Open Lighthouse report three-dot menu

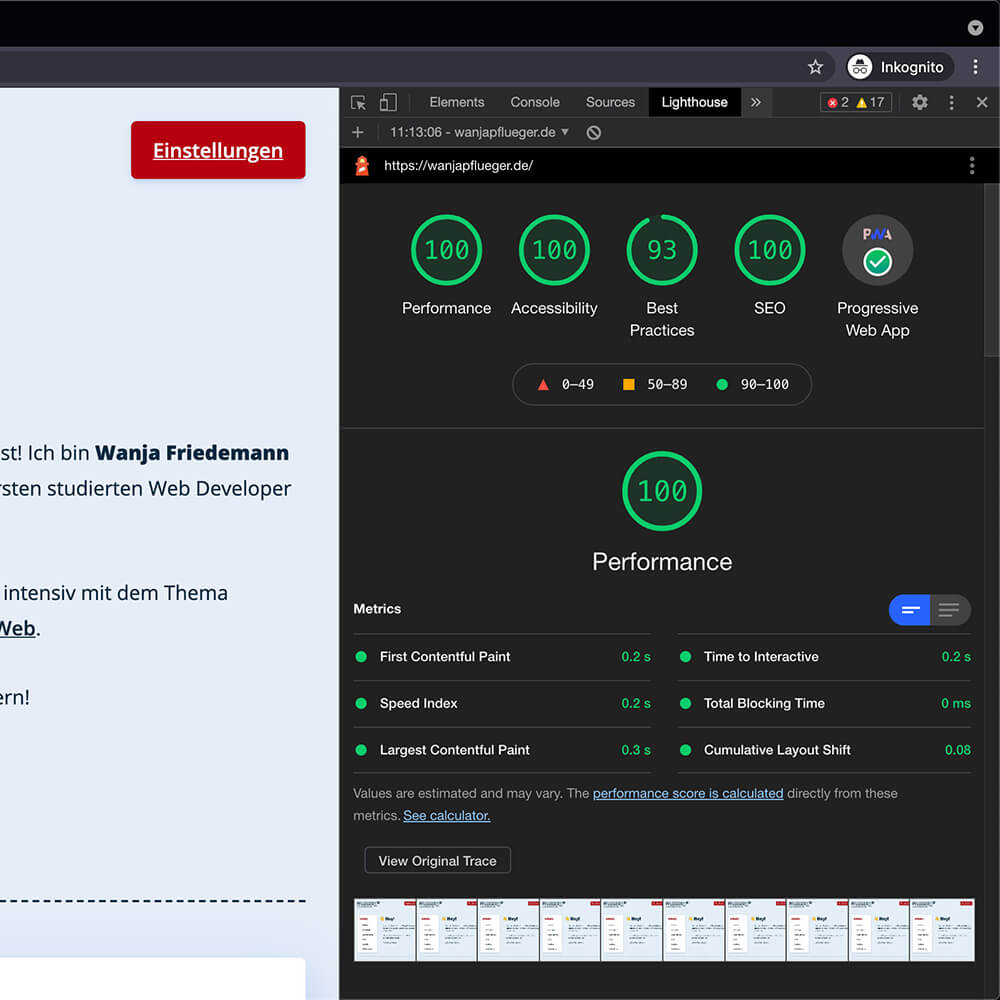click(971, 166)
